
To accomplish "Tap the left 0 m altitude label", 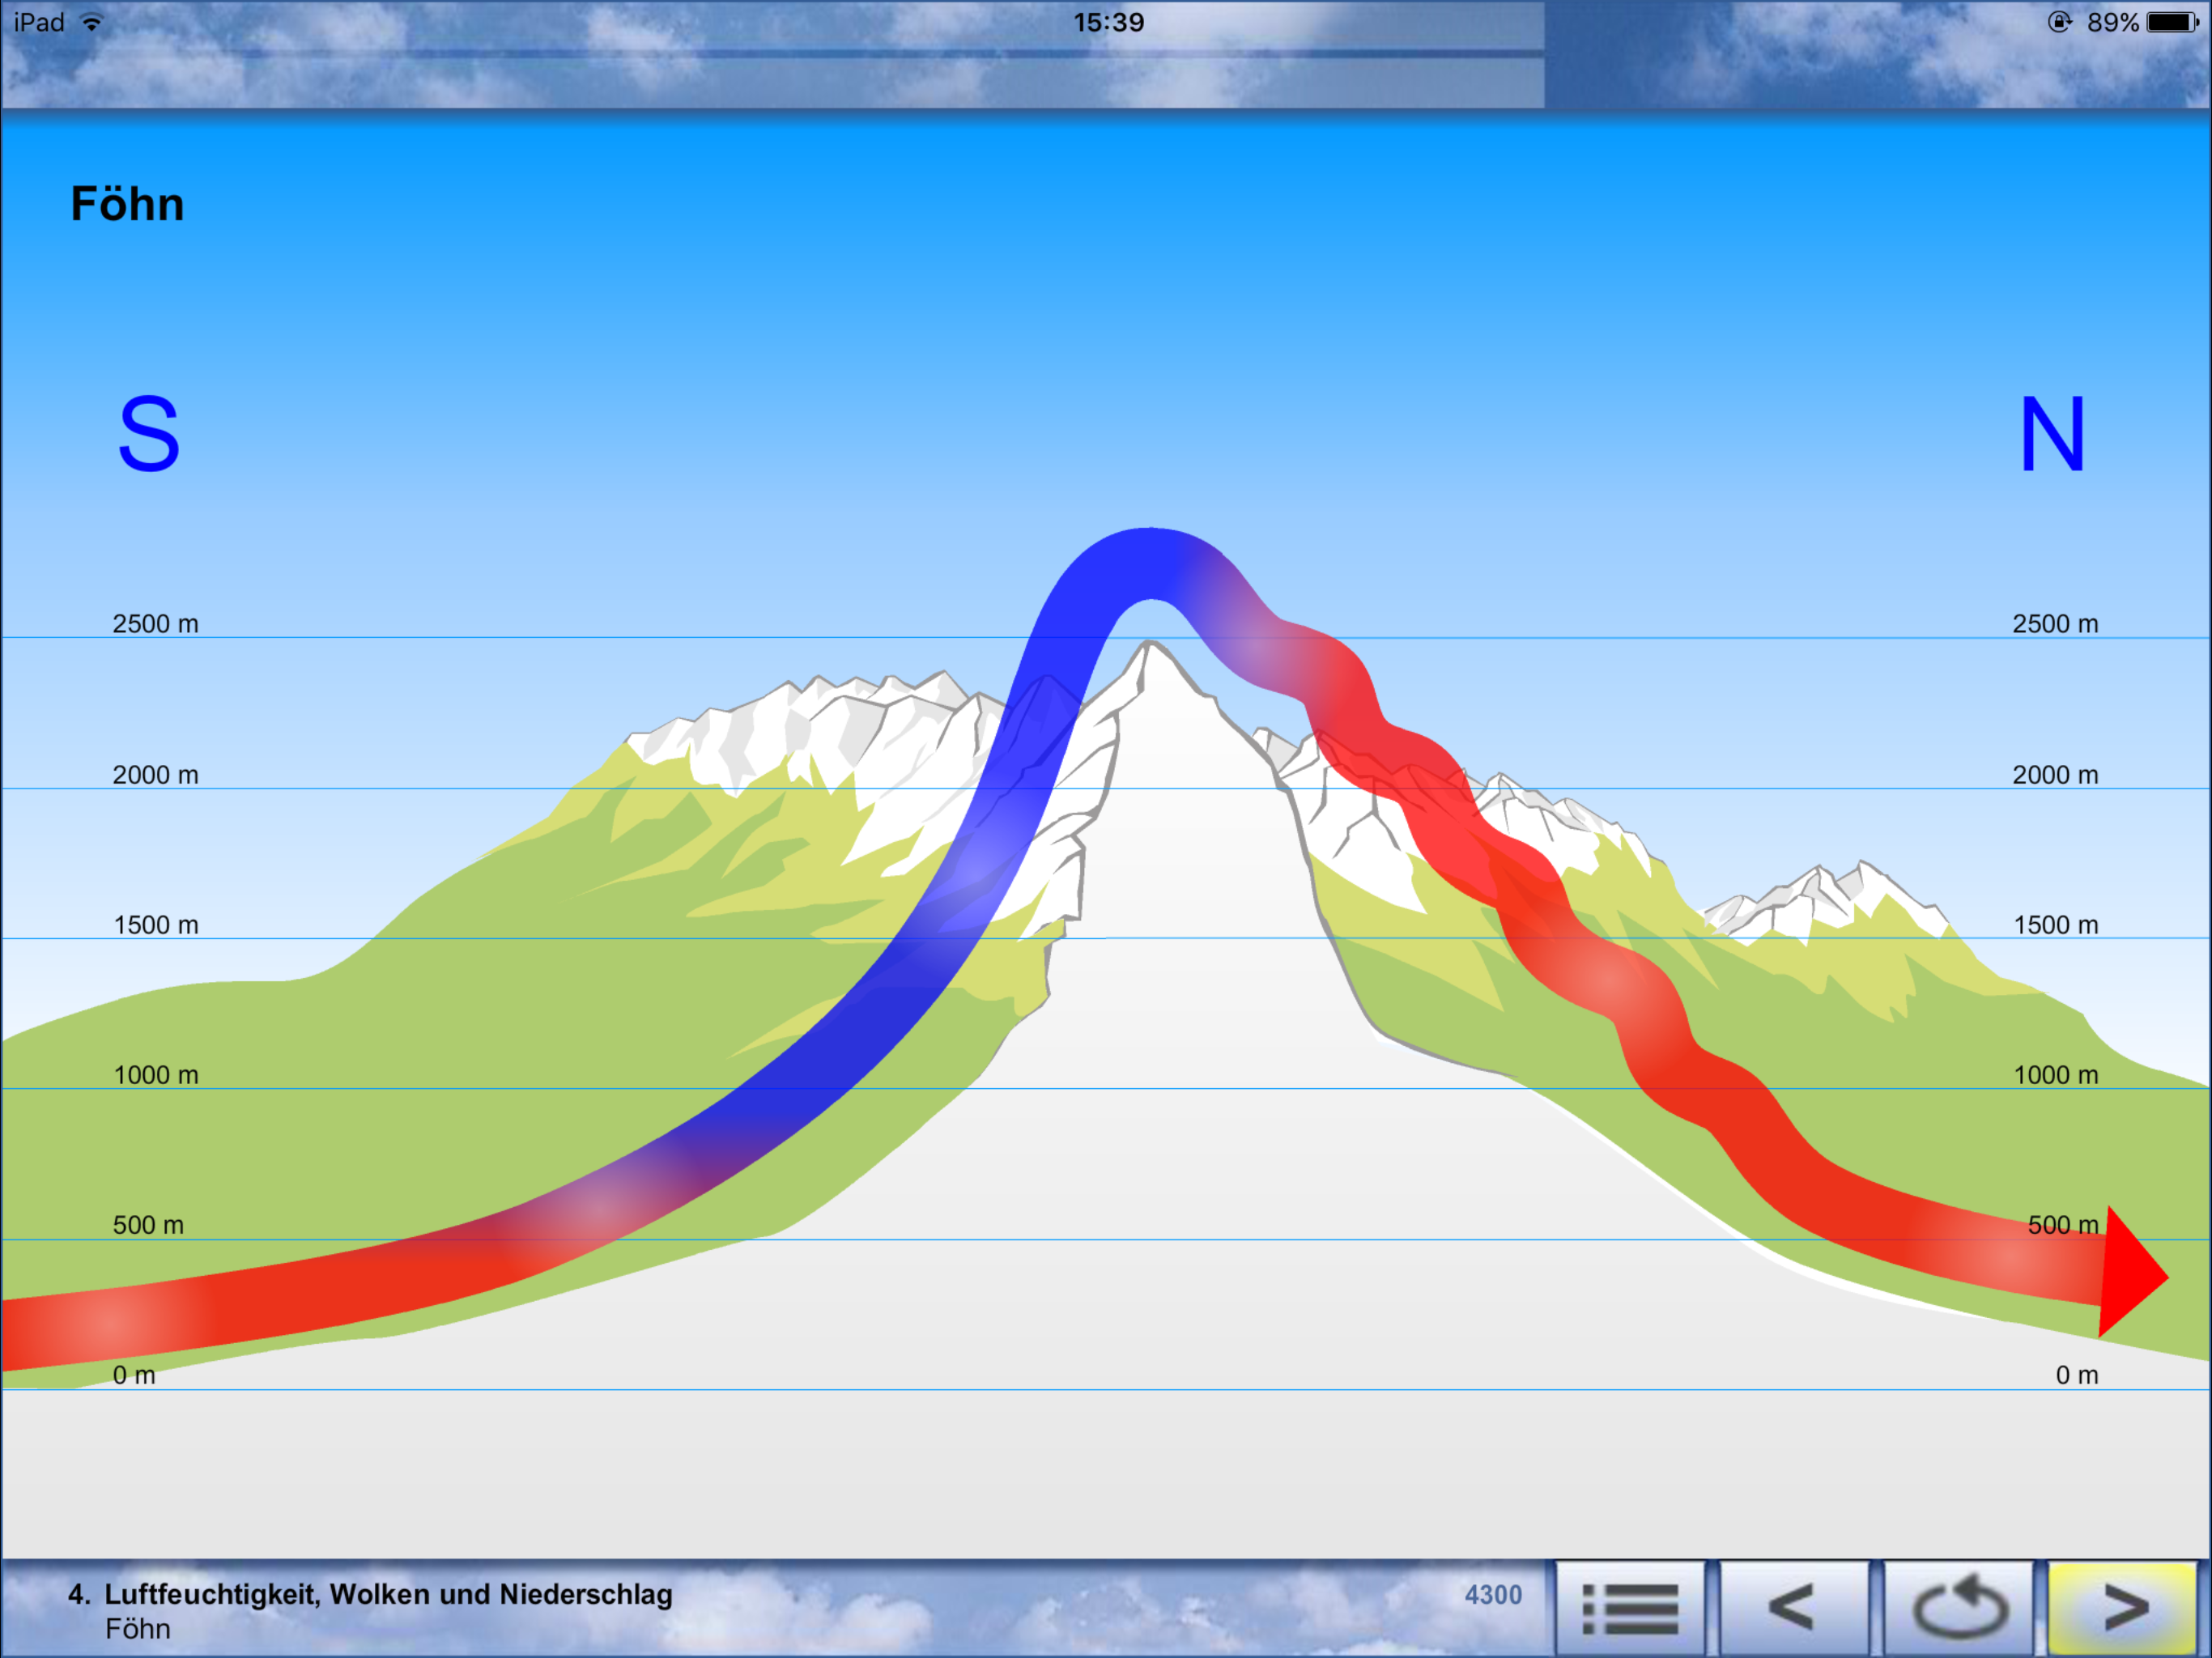I will pos(134,1375).
